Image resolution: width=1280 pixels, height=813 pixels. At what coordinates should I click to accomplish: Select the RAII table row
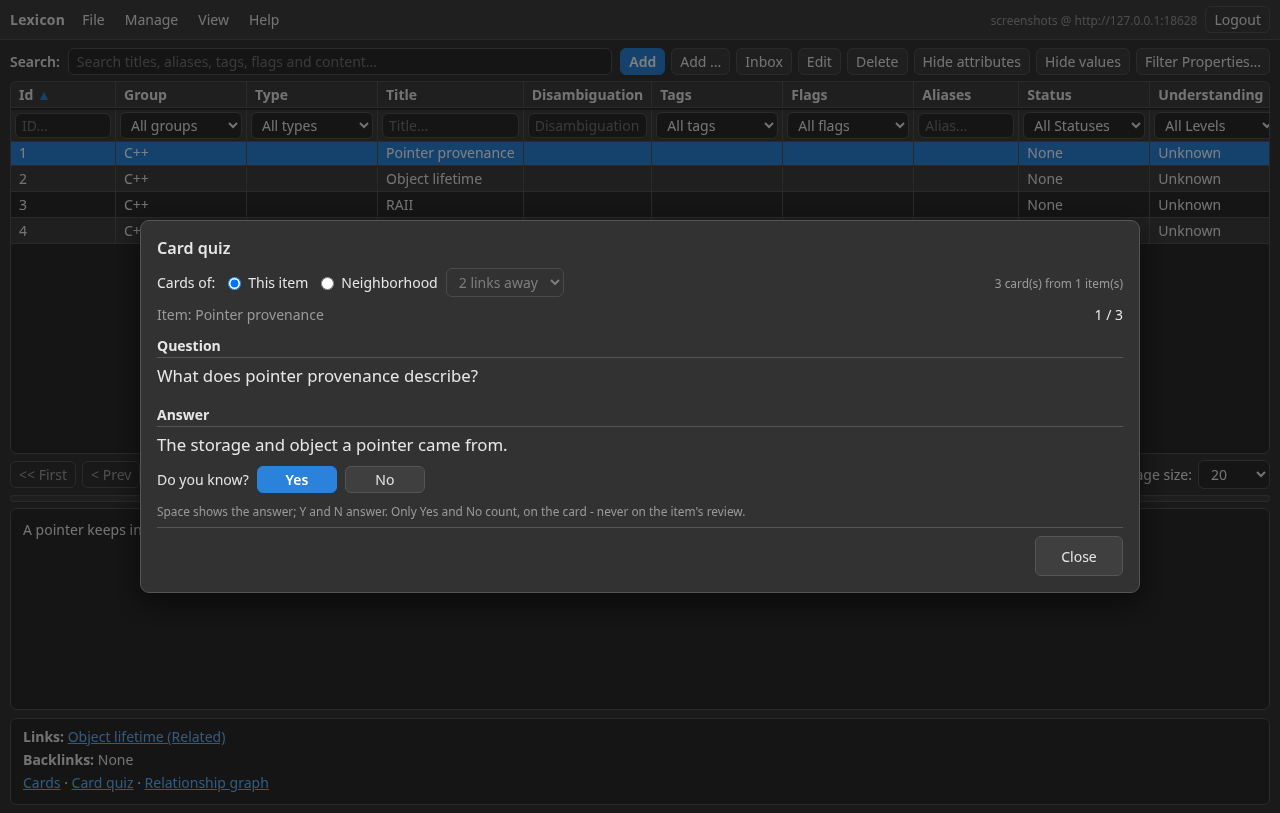(640, 205)
